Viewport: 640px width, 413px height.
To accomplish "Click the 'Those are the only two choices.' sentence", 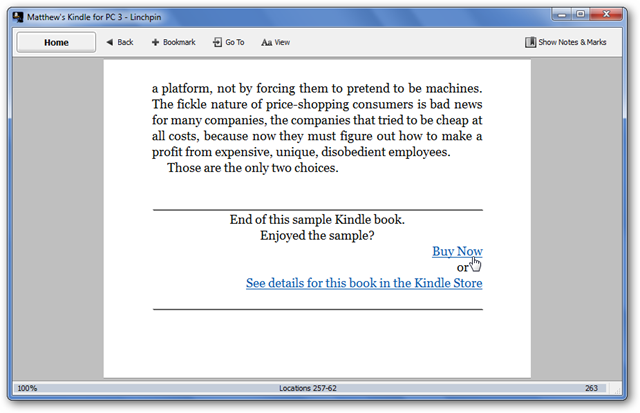I will 253,168.
